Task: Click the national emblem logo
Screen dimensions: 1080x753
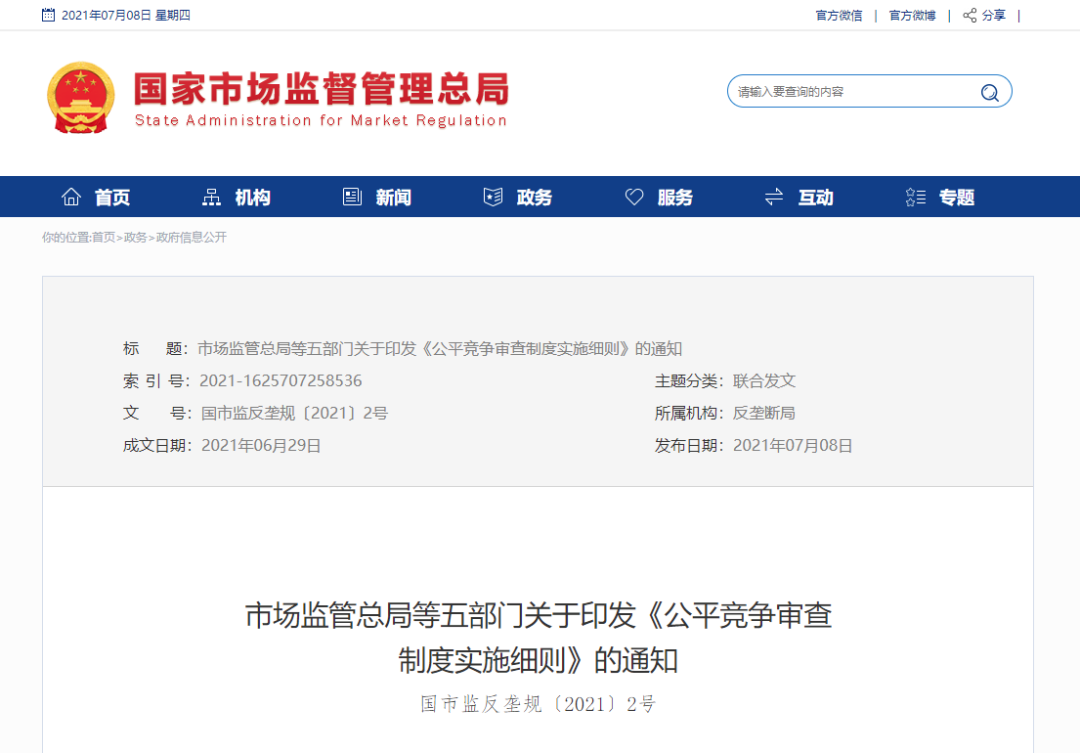Action: pos(81,98)
